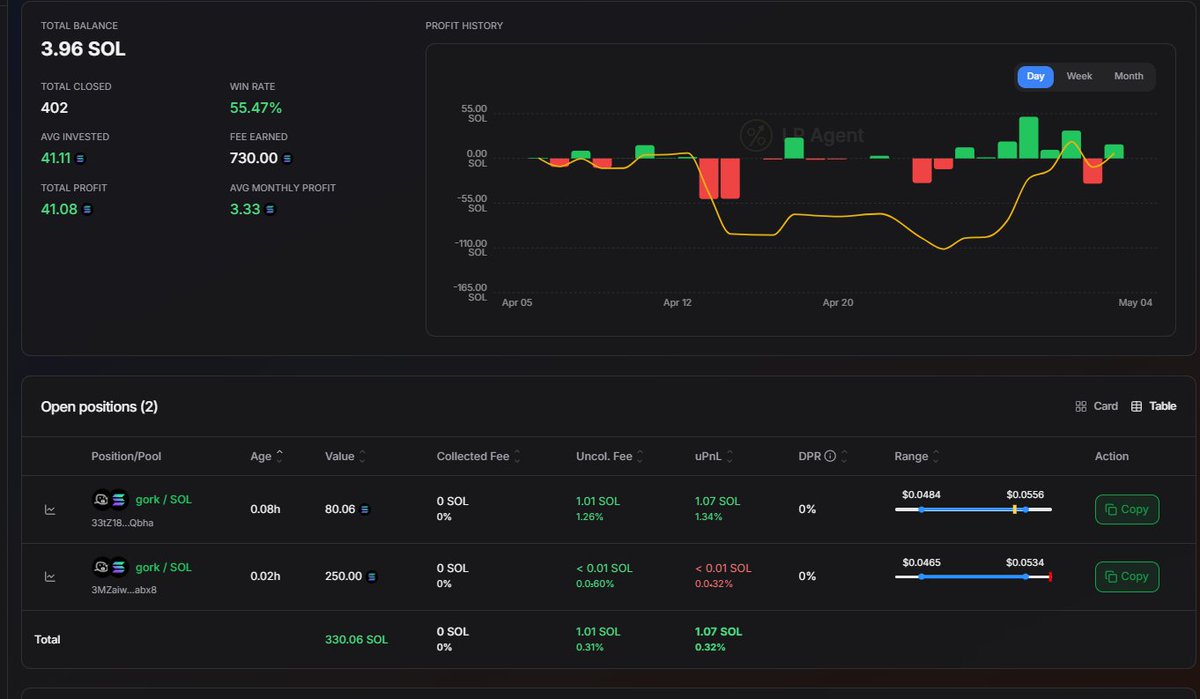Sort positions by Value column

click(346, 456)
